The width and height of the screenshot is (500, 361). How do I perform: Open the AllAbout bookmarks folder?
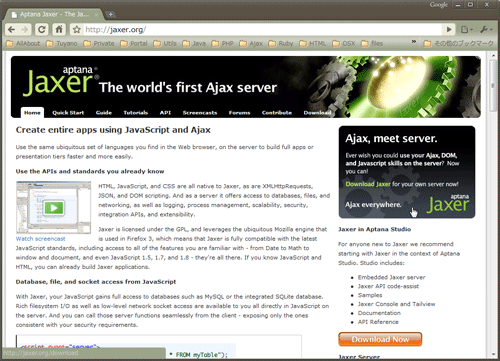(x=23, y=44)
